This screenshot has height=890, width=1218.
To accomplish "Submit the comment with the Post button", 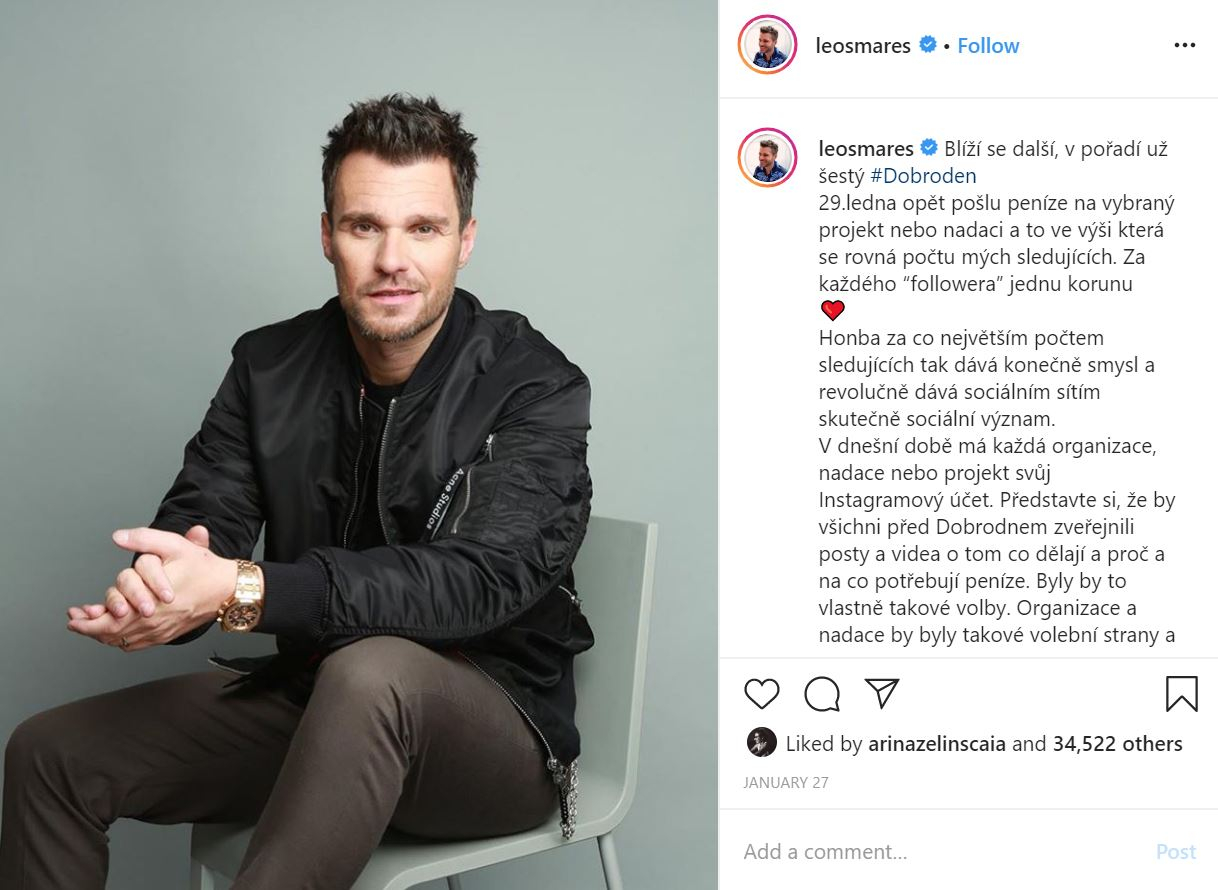I will tap(1175, 852).
